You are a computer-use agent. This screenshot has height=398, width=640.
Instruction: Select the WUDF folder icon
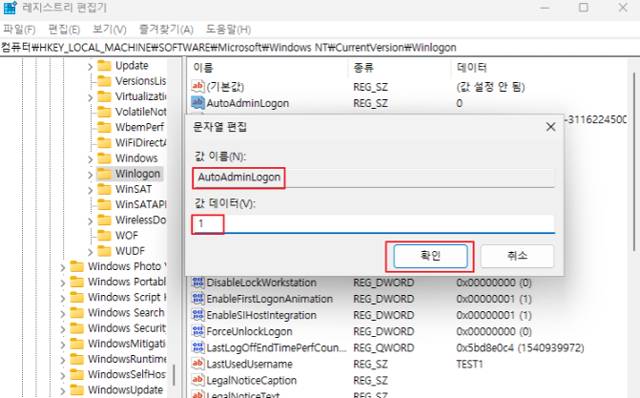pos(104,251)
